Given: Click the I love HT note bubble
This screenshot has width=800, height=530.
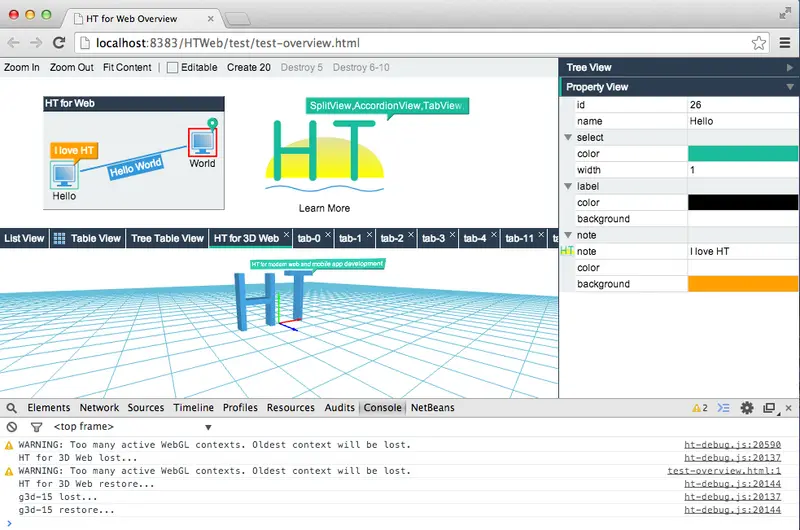Looking at the screenshot, I should click(x=74, y=150).
